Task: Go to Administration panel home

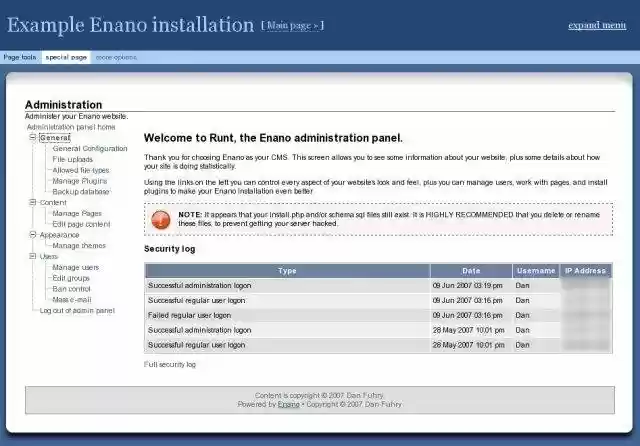Action: 71,127
